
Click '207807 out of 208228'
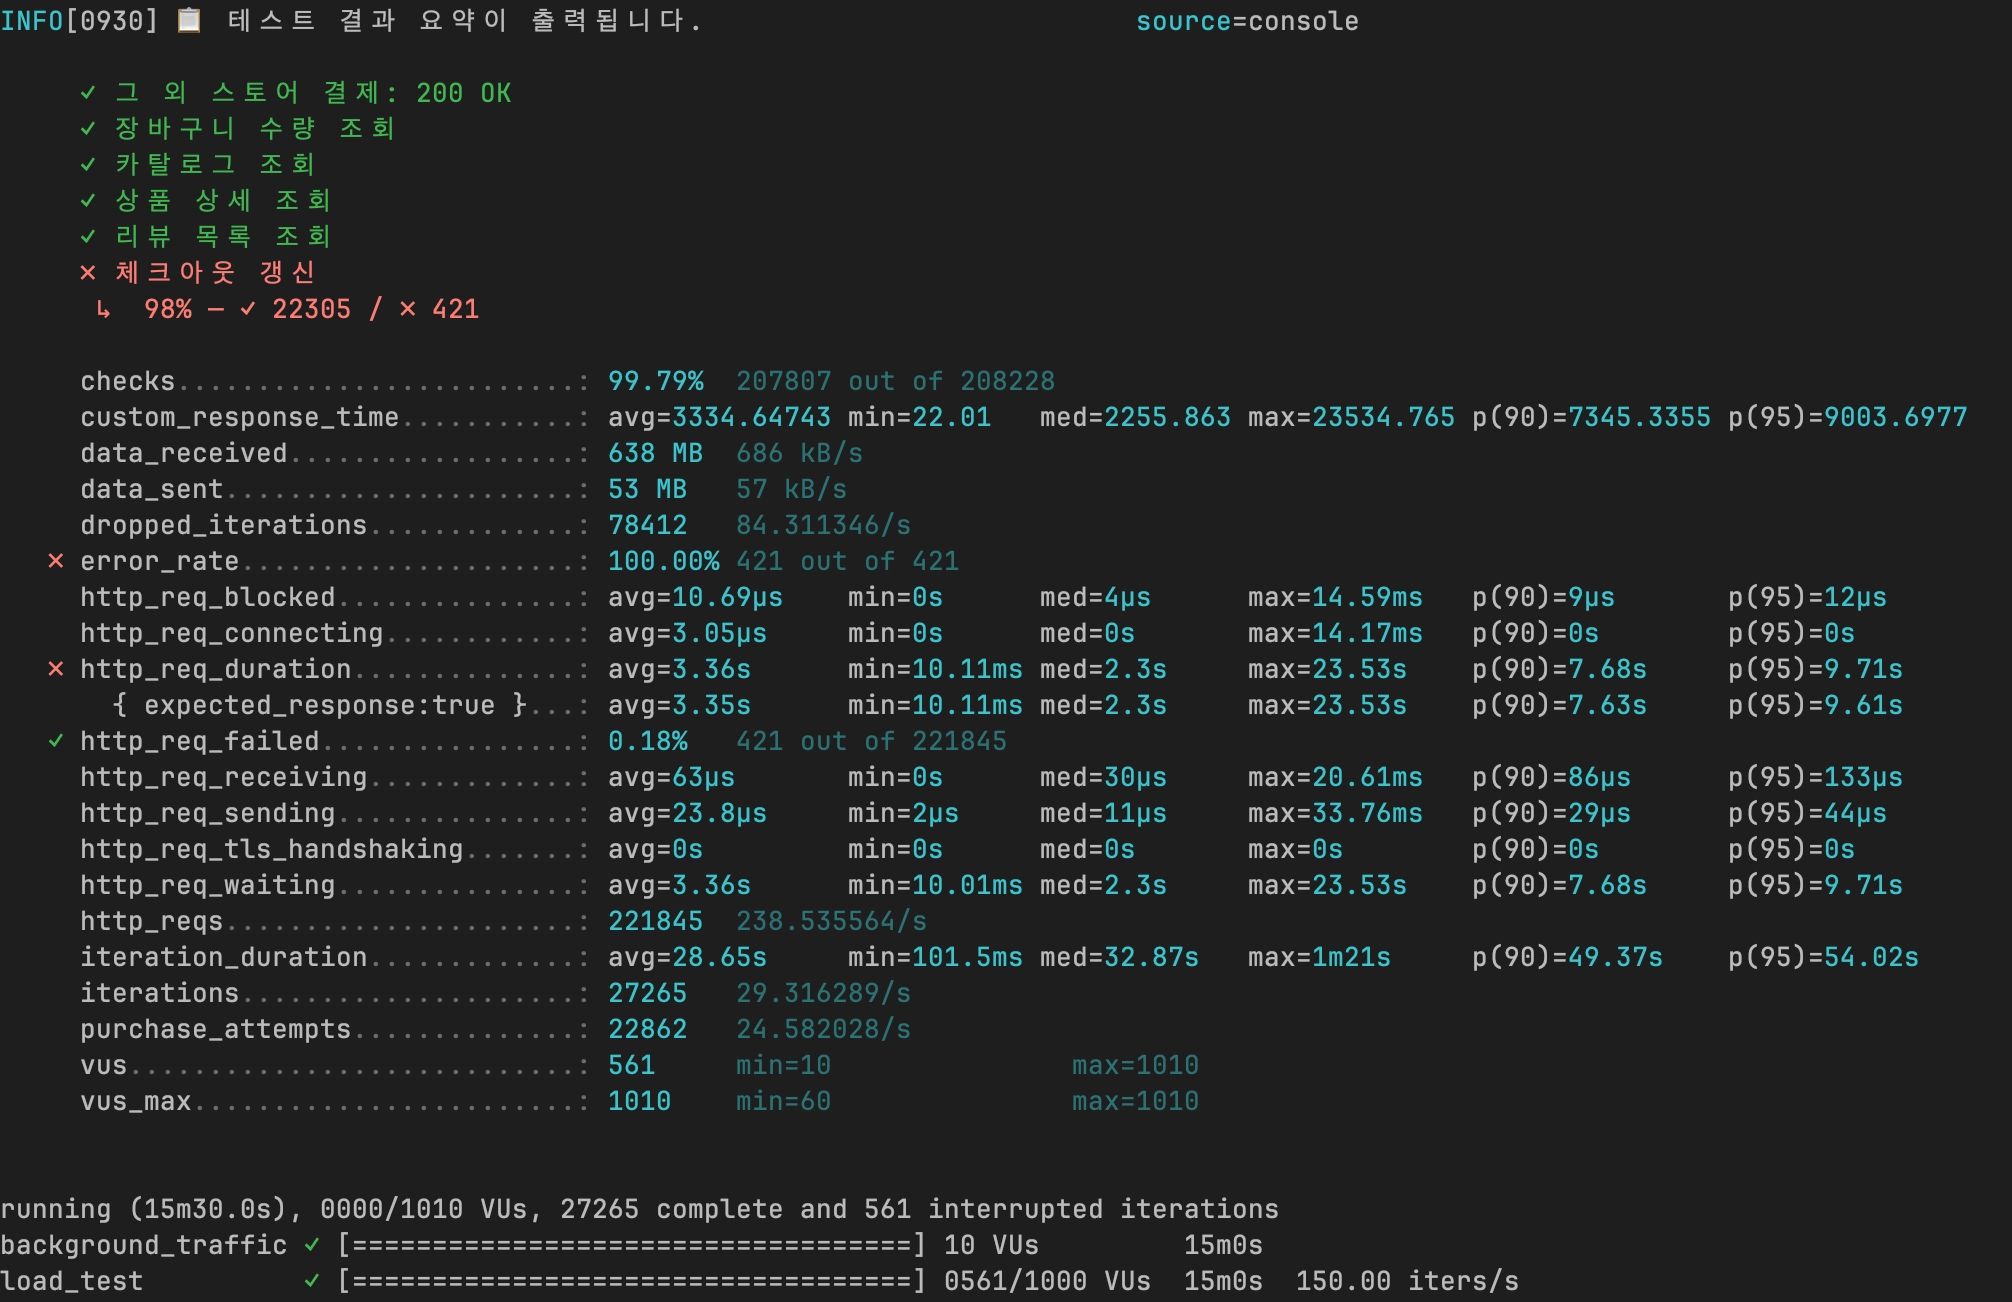click(x=895, y=381)
